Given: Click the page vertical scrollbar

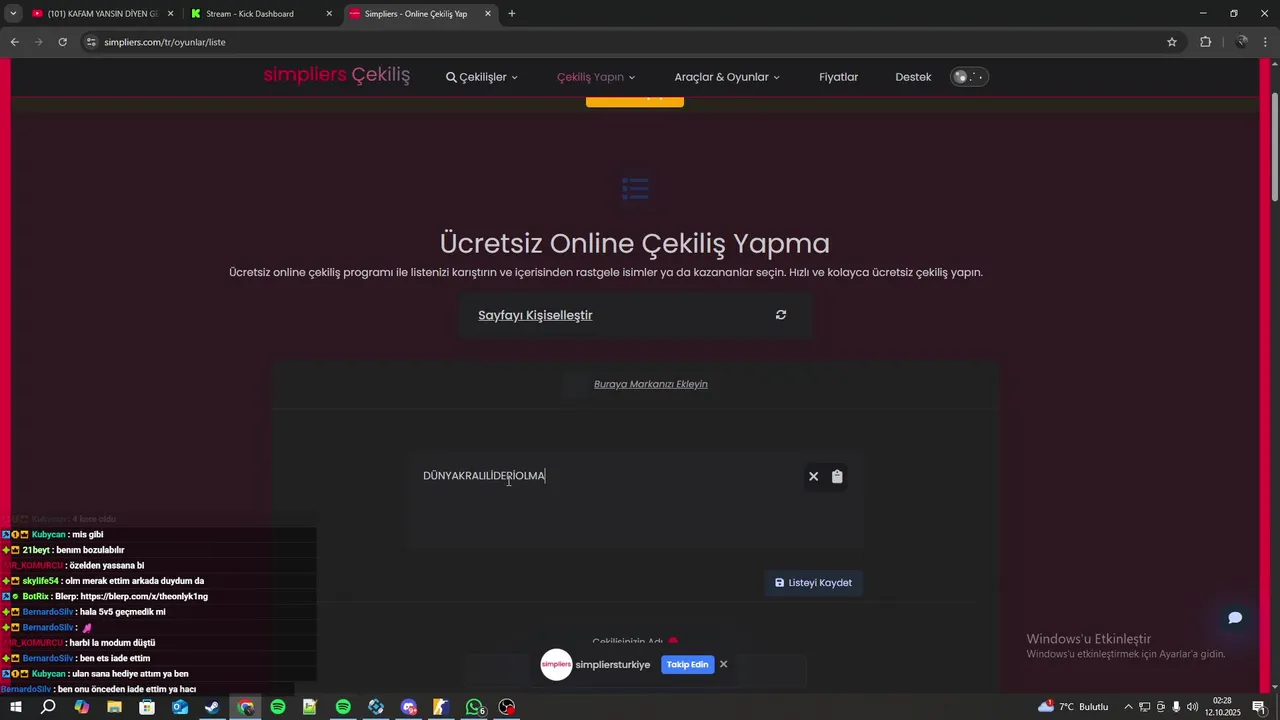Looking at the screenshot, I should [x=1274, y=146].
